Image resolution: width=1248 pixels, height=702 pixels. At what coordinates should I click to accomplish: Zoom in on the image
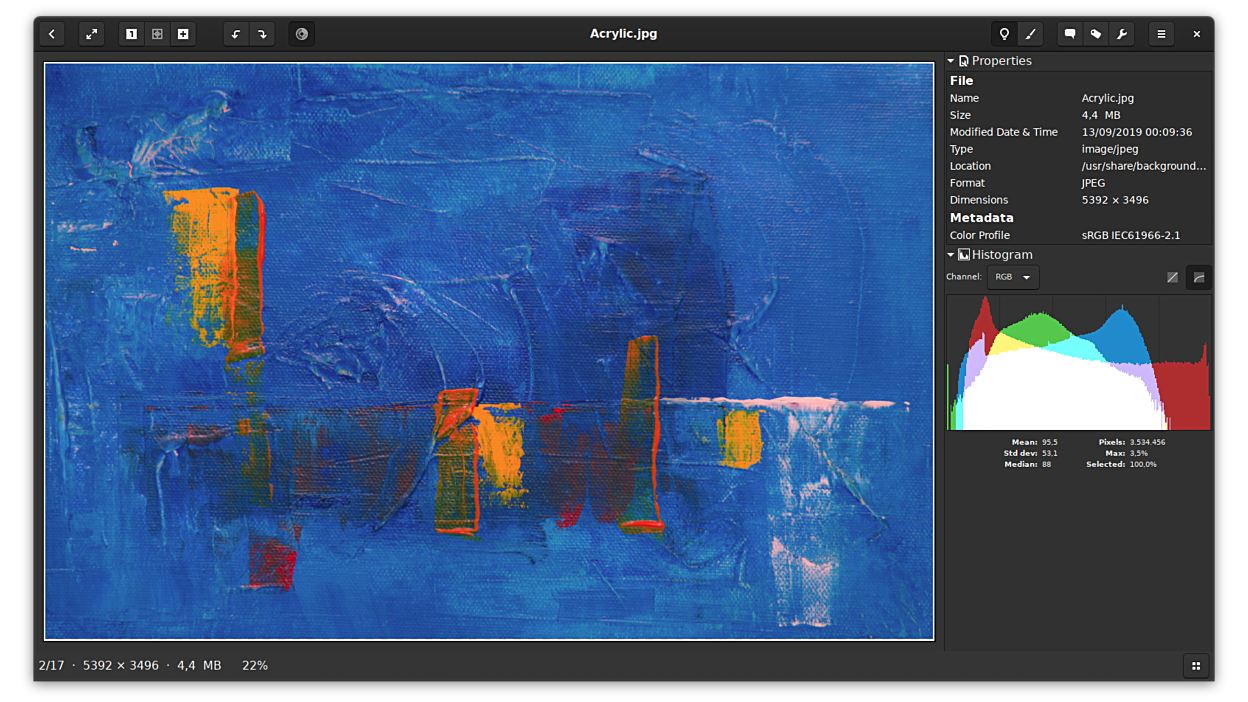pos(183,34)
